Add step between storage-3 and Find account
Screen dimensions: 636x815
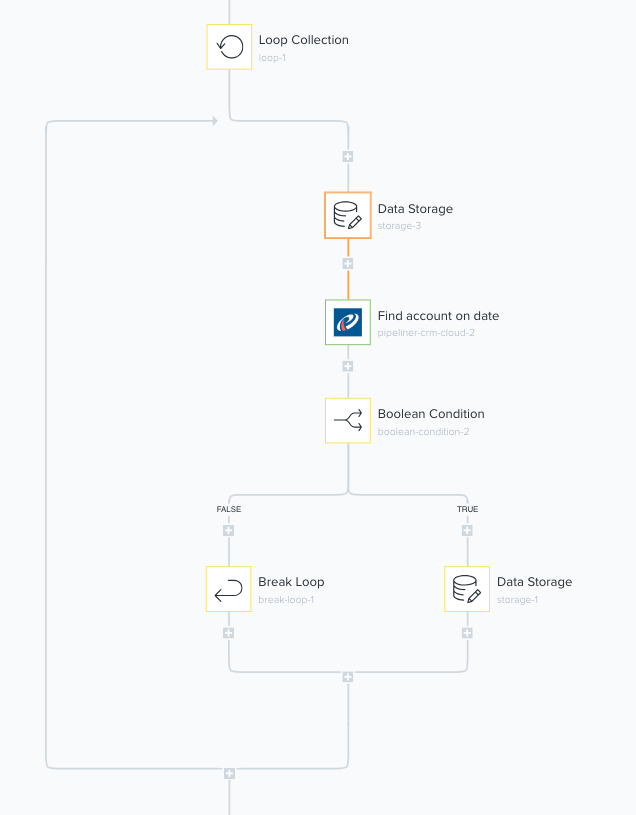coord(348,264)
